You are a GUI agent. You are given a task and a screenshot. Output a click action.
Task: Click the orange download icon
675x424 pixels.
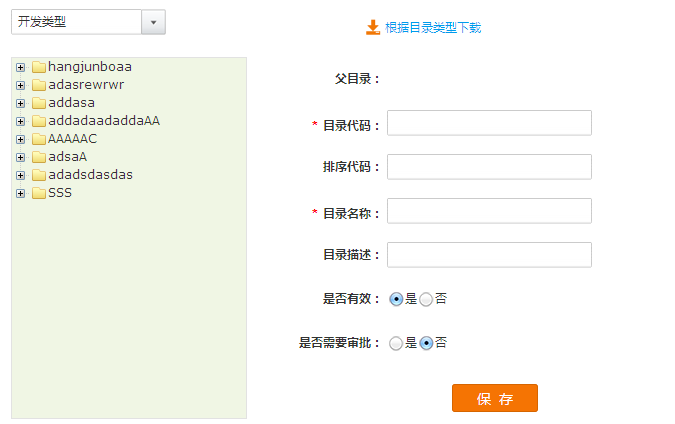pos(373,27)
